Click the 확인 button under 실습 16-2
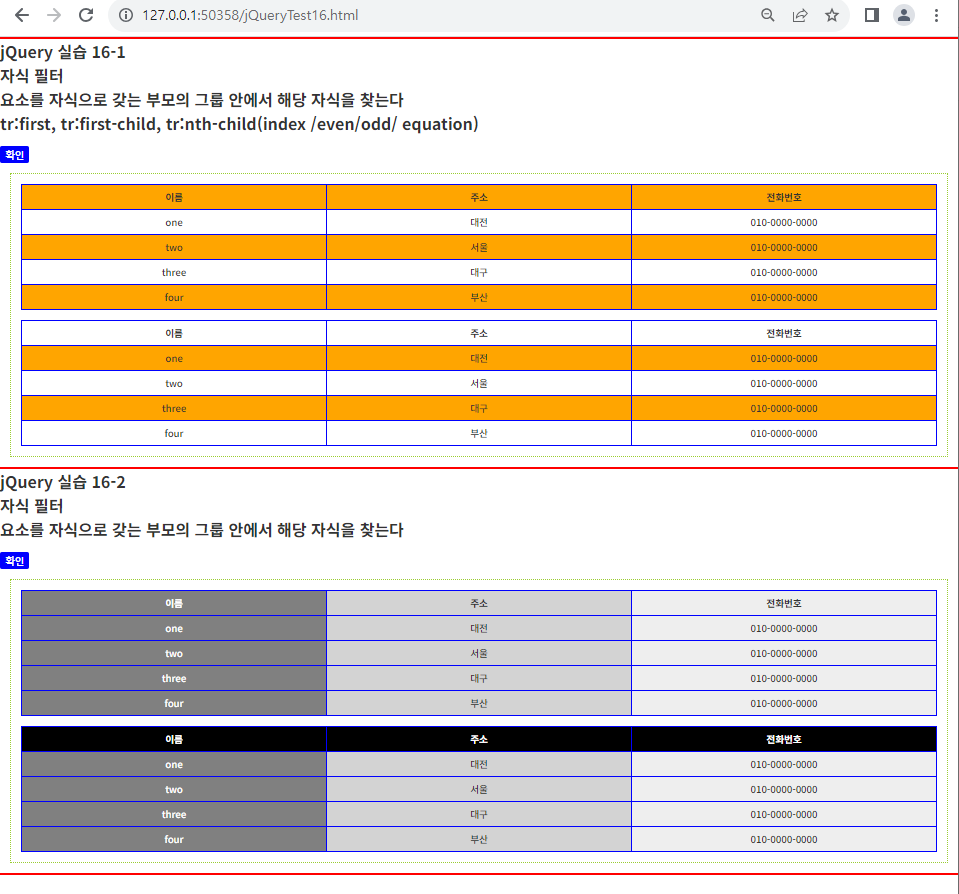The width and height of the screenshot is (959, 894). pyautogui.click(x=15, y=561)
